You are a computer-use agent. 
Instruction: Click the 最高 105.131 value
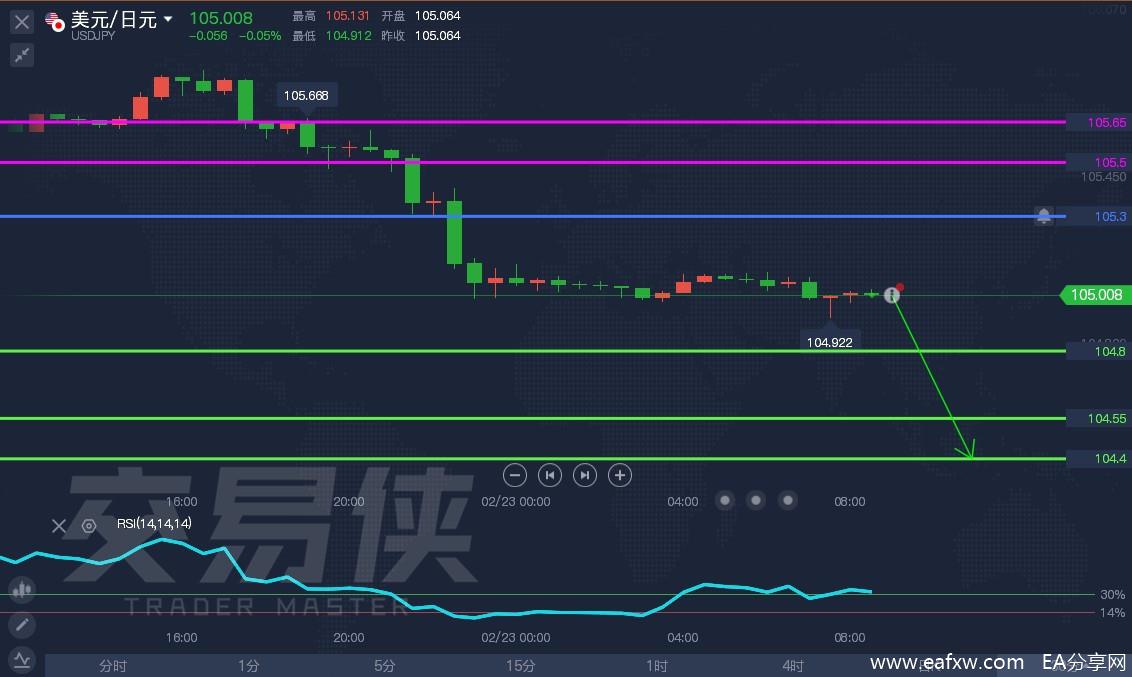(x=347, y=15)
